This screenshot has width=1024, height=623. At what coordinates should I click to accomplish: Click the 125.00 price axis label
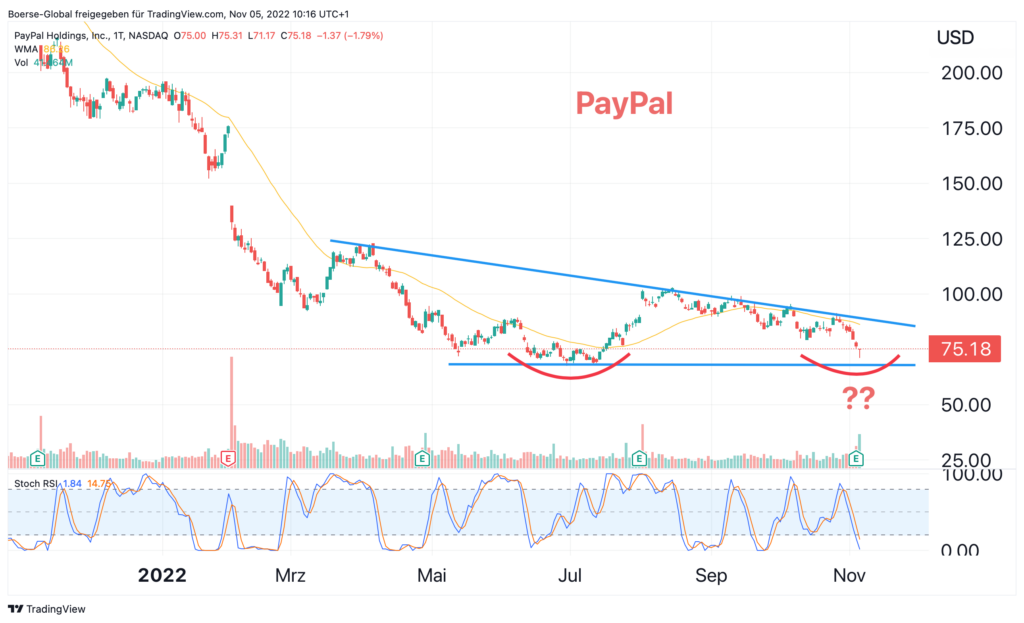pyautogui.click(x=971, y=239)
